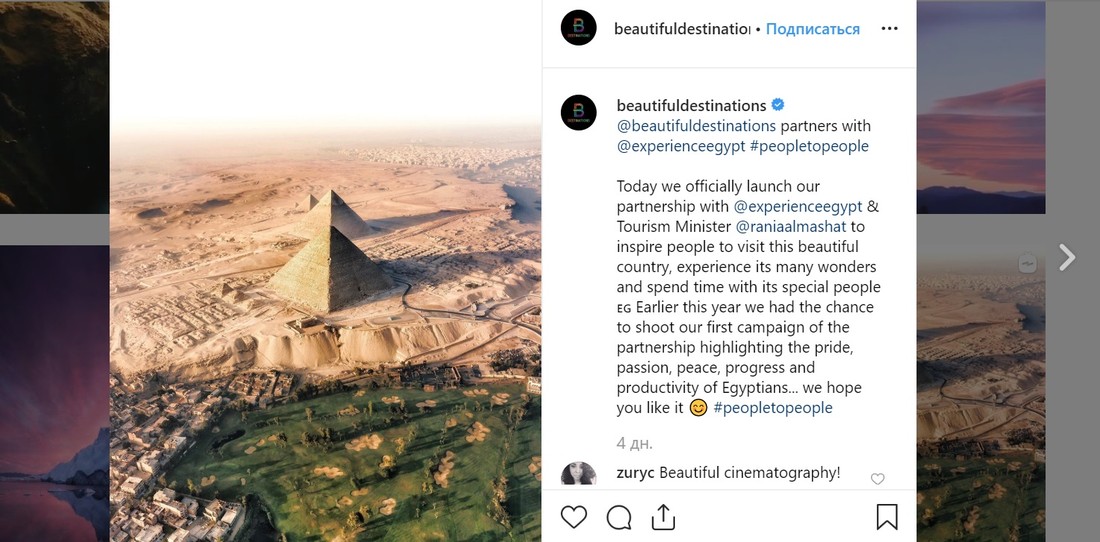Open the three-dot post options menu
Viewport: 1100px width, 542px height.
point(889,29)
